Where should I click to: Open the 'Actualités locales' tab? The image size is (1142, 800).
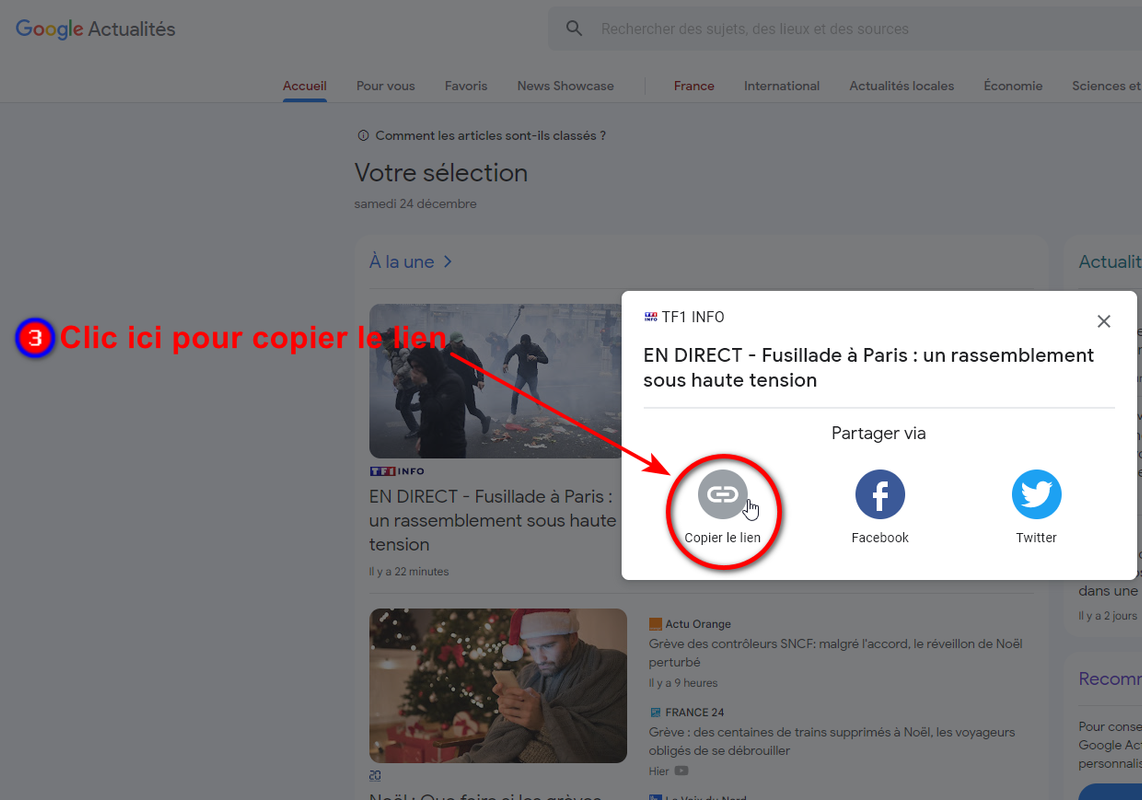[901, 86]
